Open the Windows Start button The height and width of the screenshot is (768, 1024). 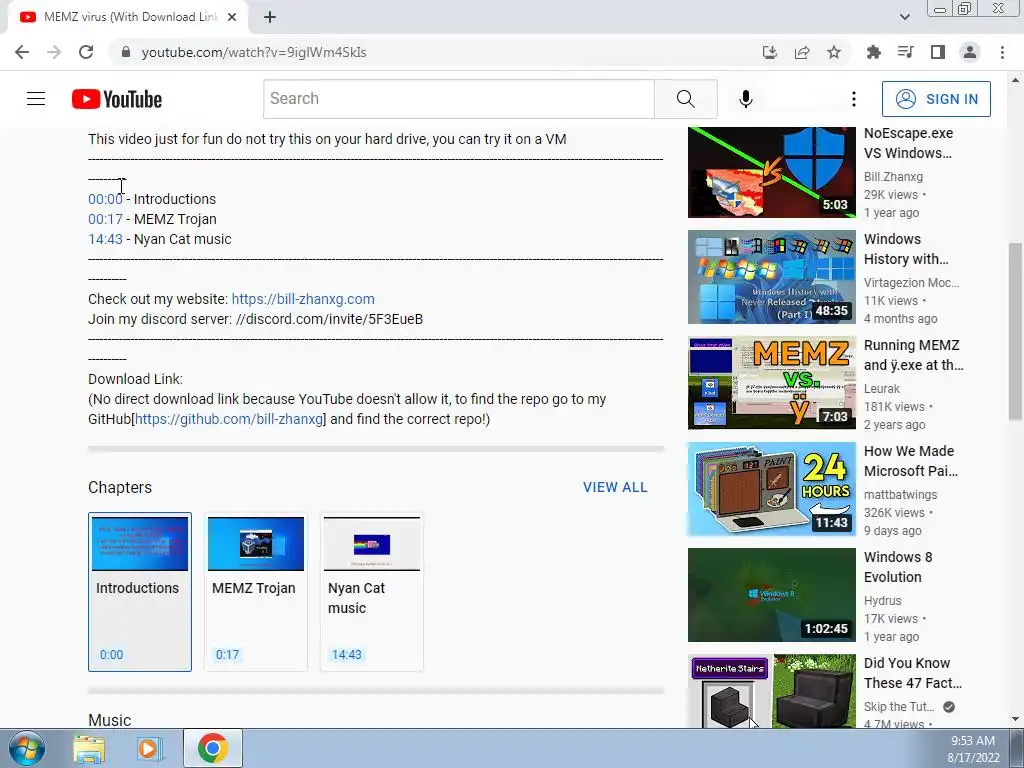click(27, 748)
